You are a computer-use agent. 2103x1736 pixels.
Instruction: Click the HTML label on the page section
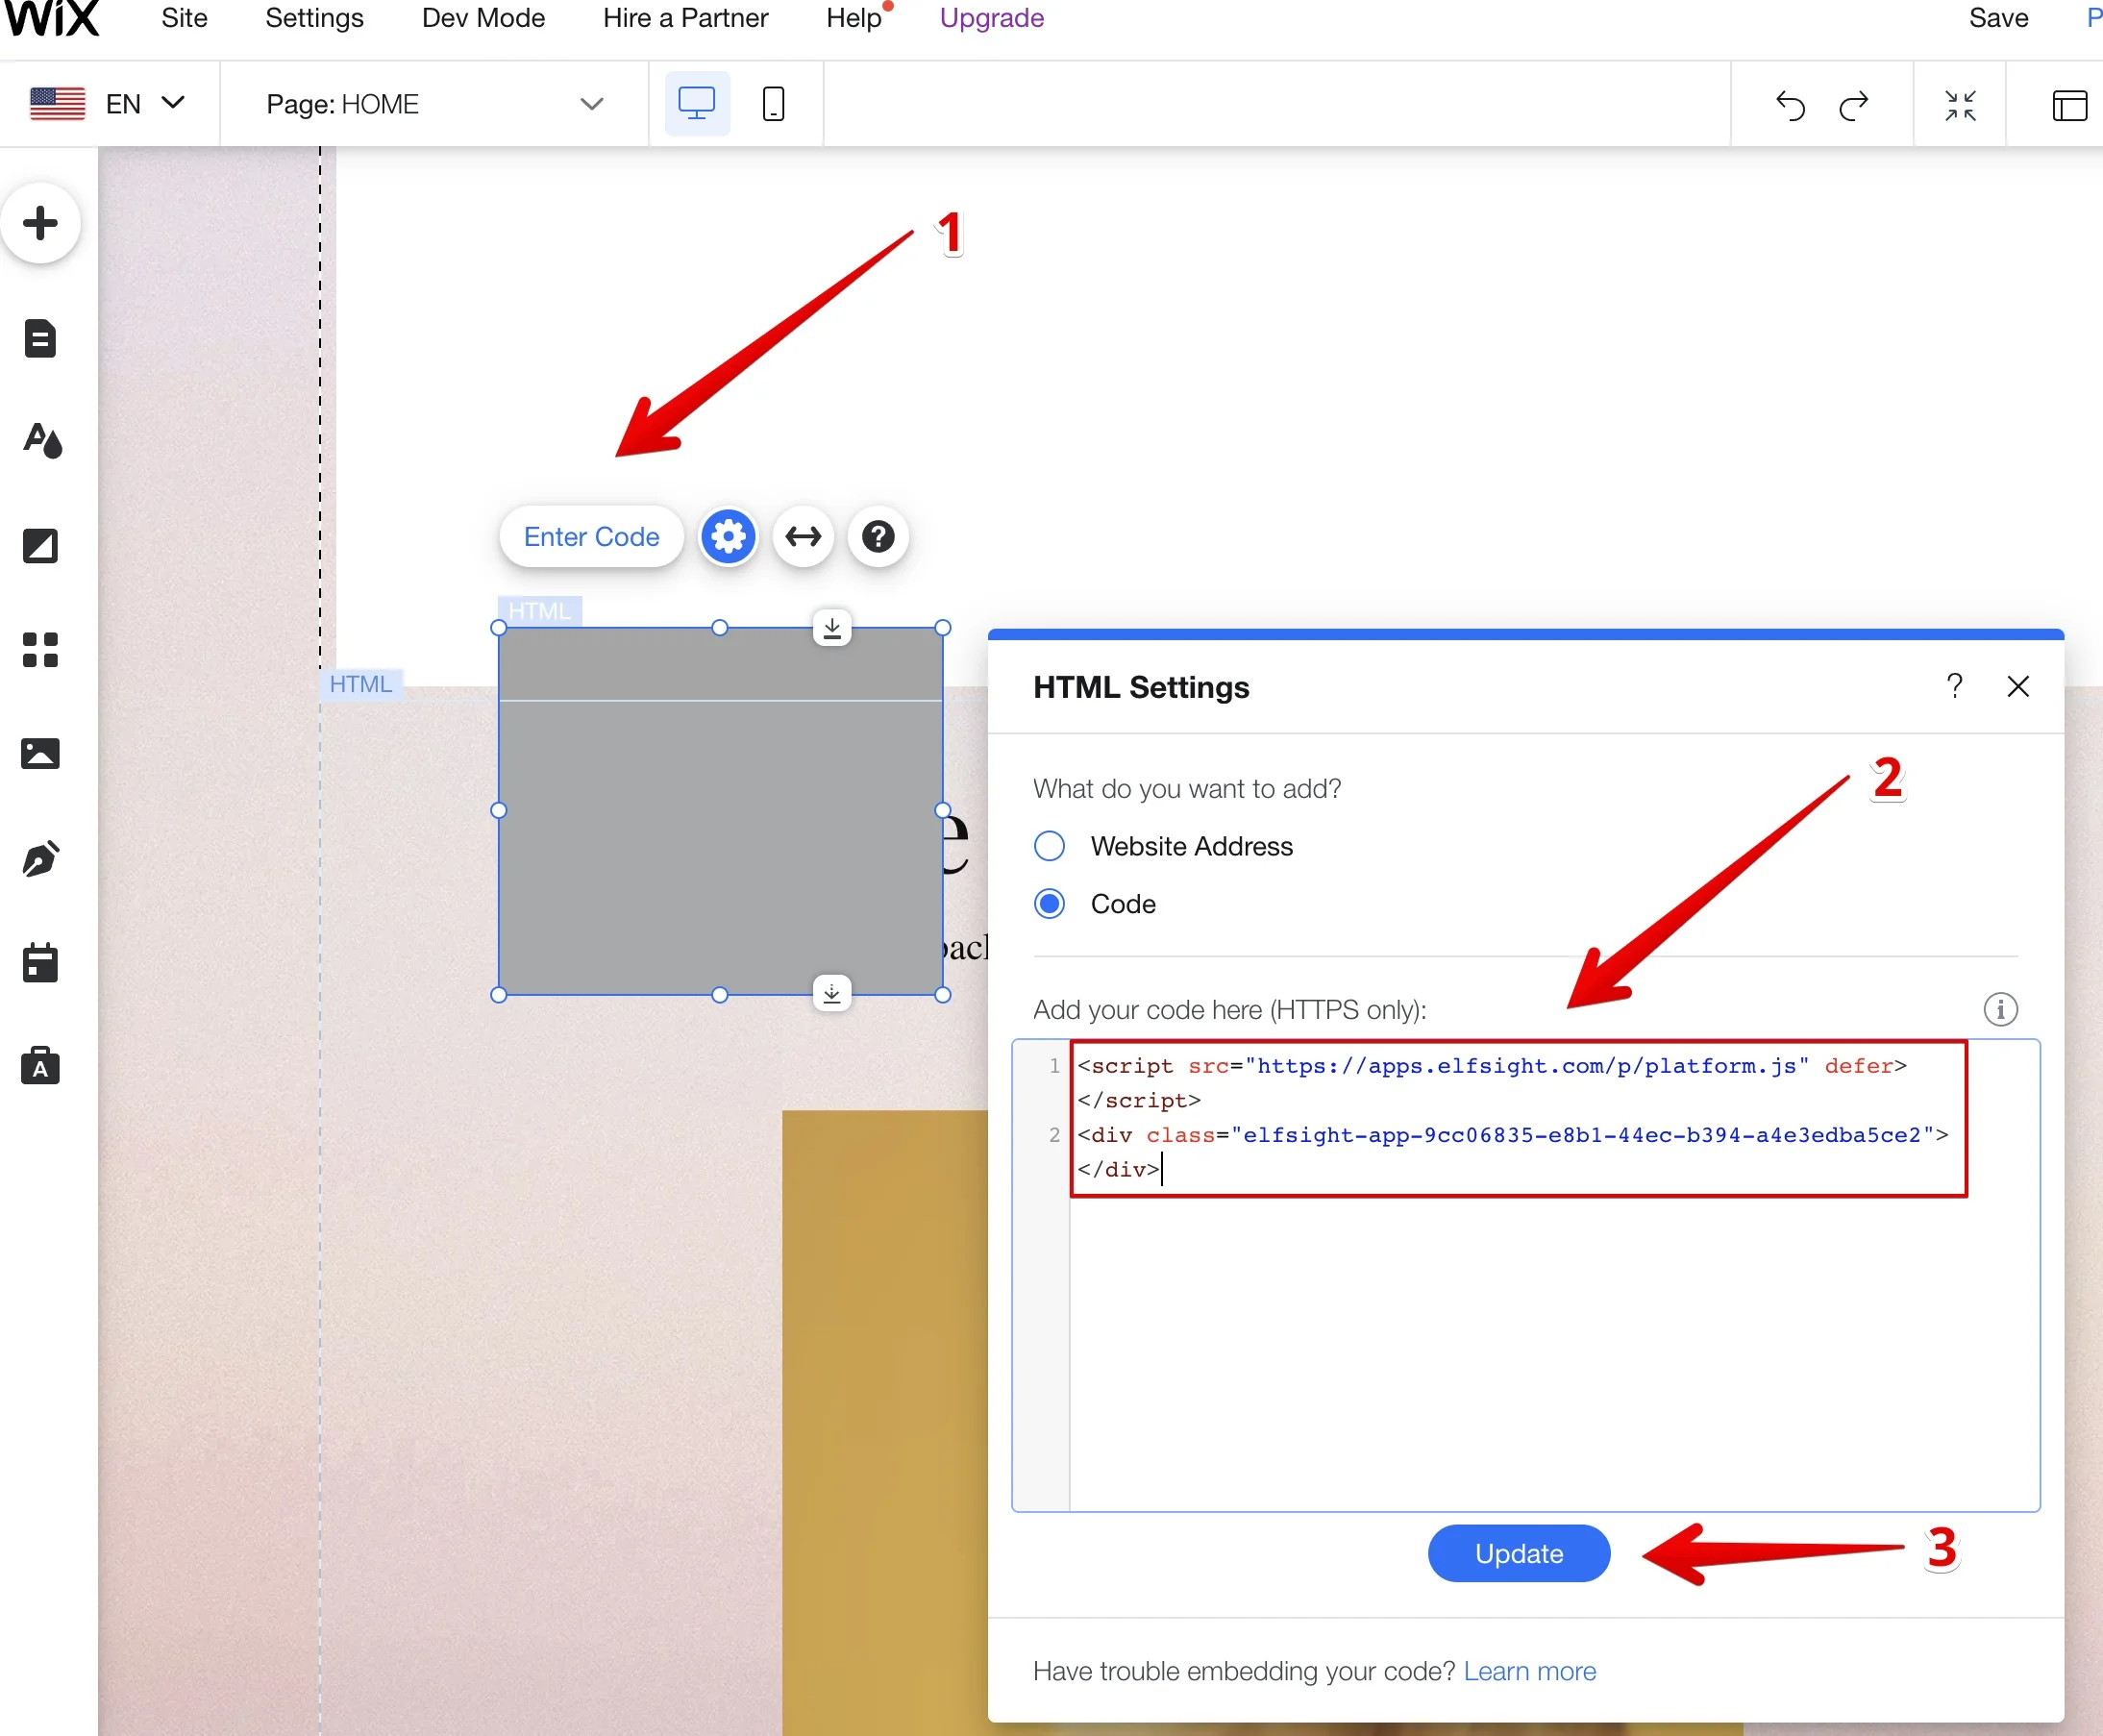point(360,684)
